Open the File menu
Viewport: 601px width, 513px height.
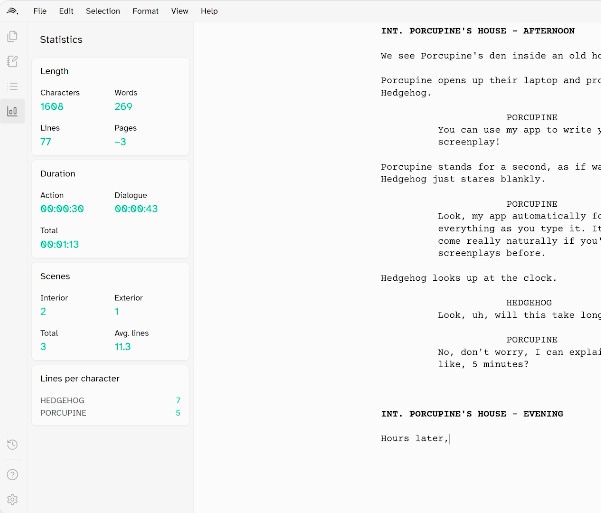click(40, 11)
